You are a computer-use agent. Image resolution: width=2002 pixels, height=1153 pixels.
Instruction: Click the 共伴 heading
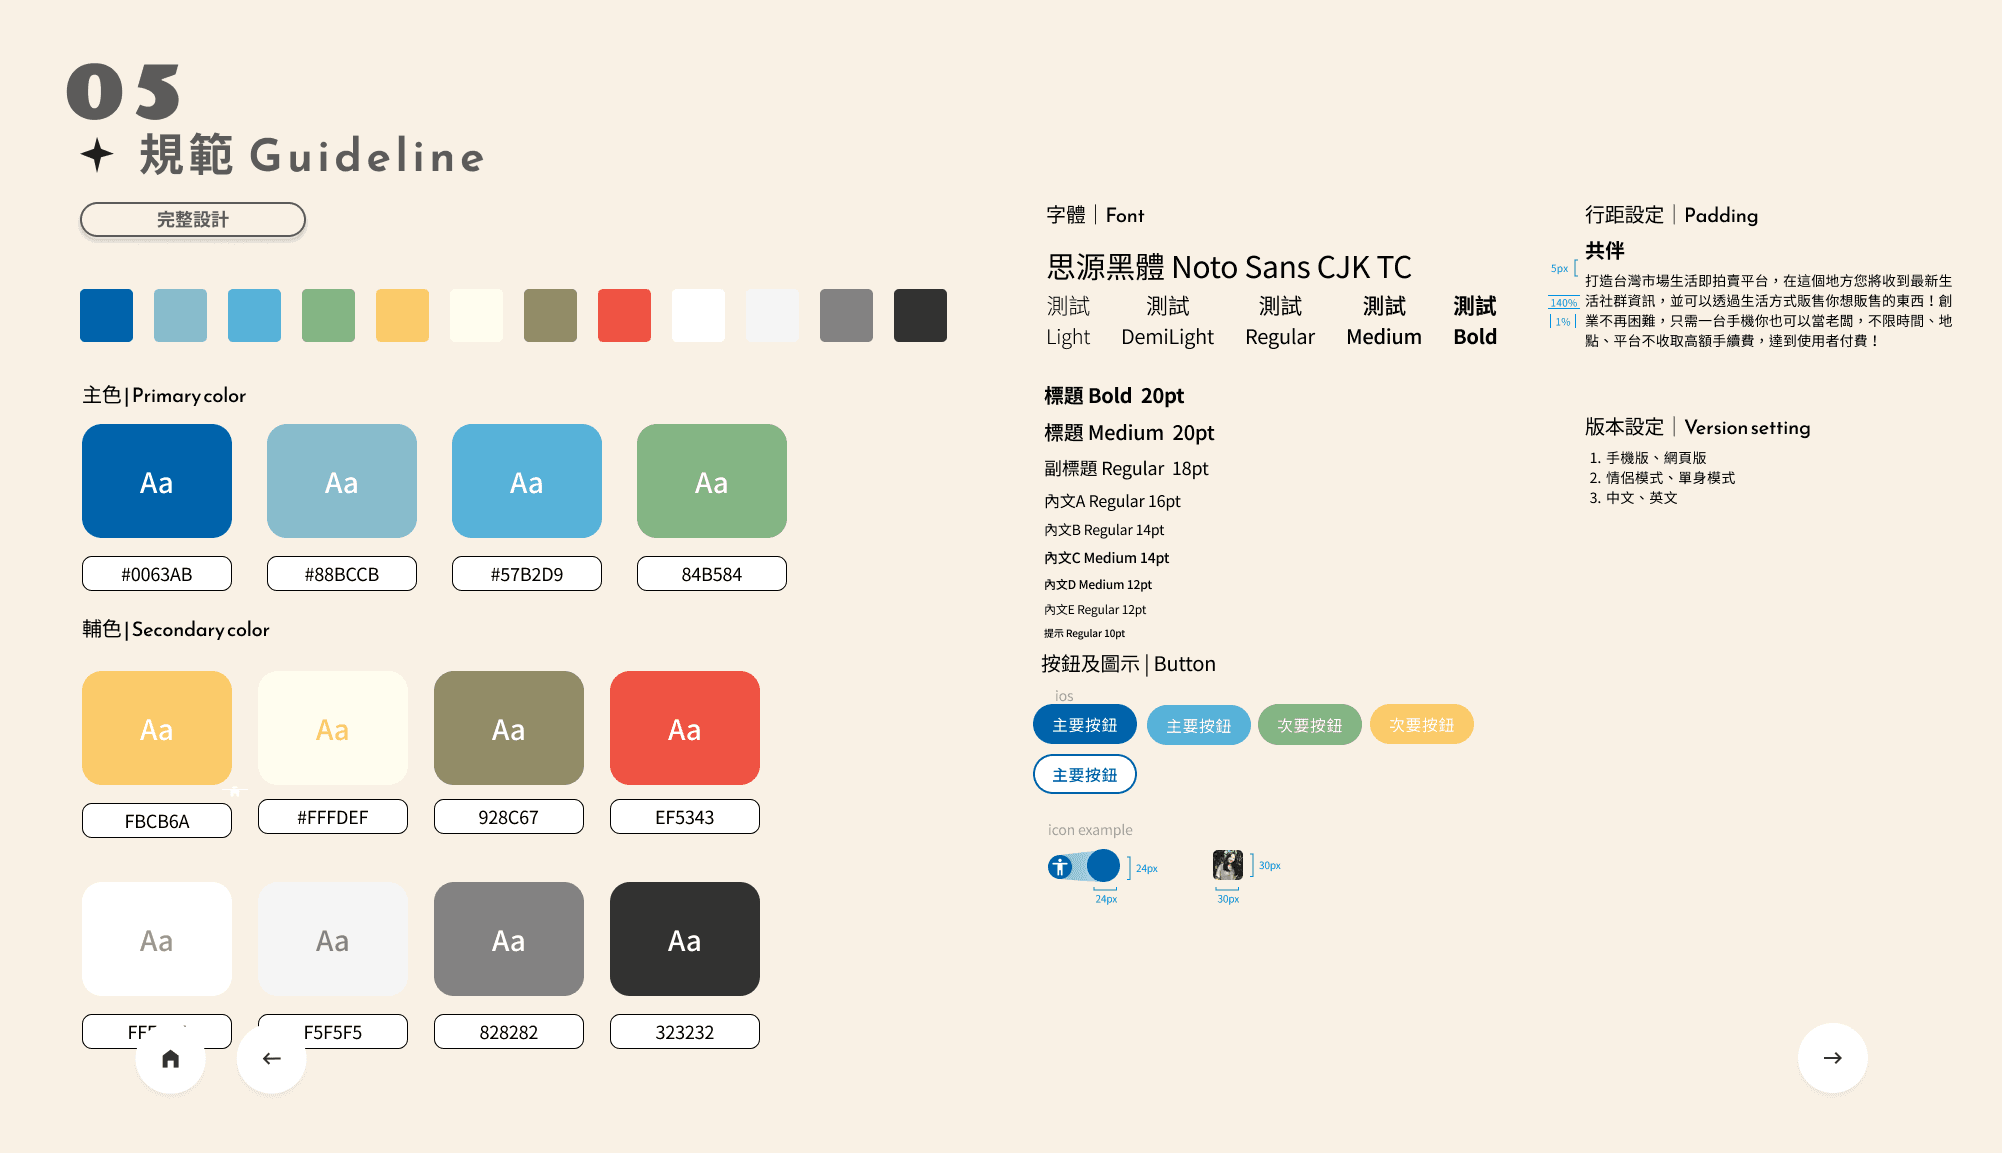pos(1605,251)
